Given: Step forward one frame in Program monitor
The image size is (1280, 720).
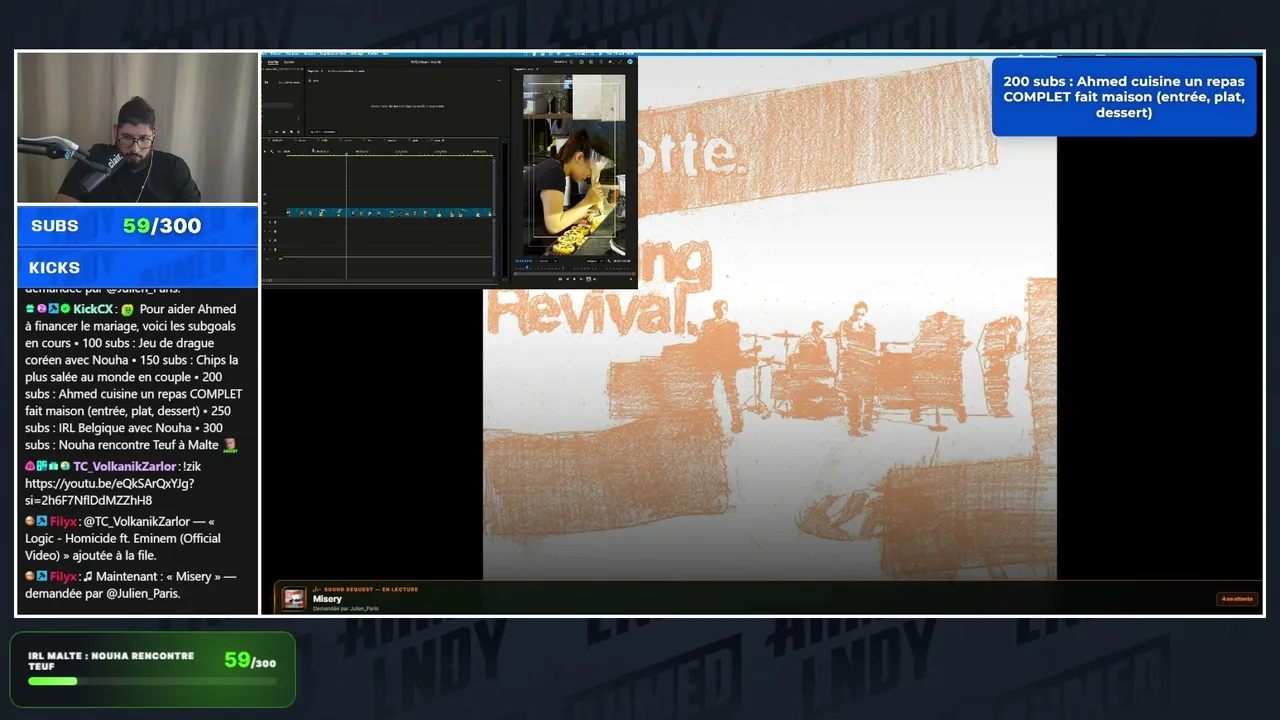Looking at the screenshot, I should (583, 279).
